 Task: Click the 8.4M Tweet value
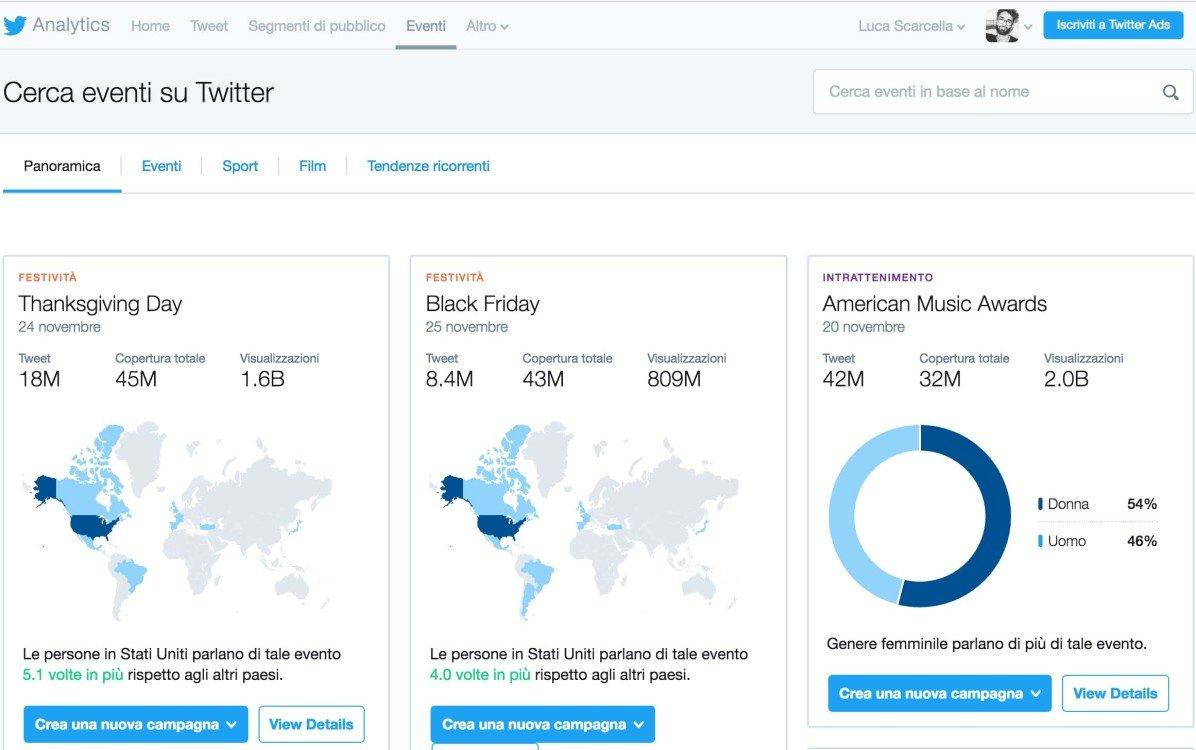pos(449,379)
